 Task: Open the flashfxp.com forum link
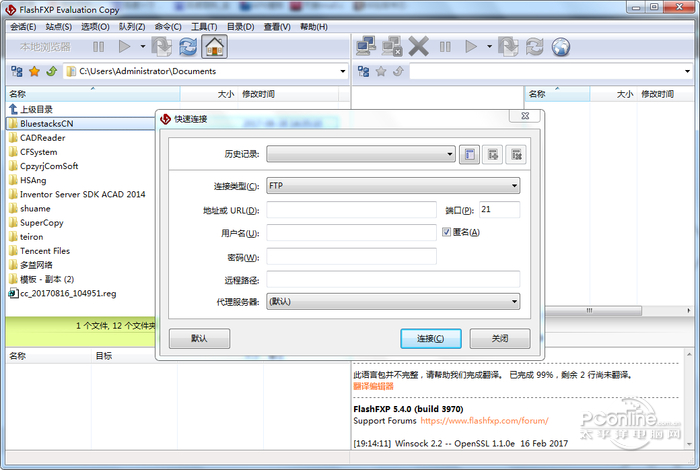[x=484, y=421]
